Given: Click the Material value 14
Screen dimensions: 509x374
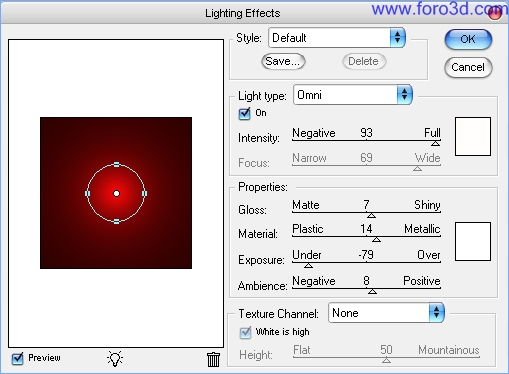Looking at the screenshot, I should (366, 229).
